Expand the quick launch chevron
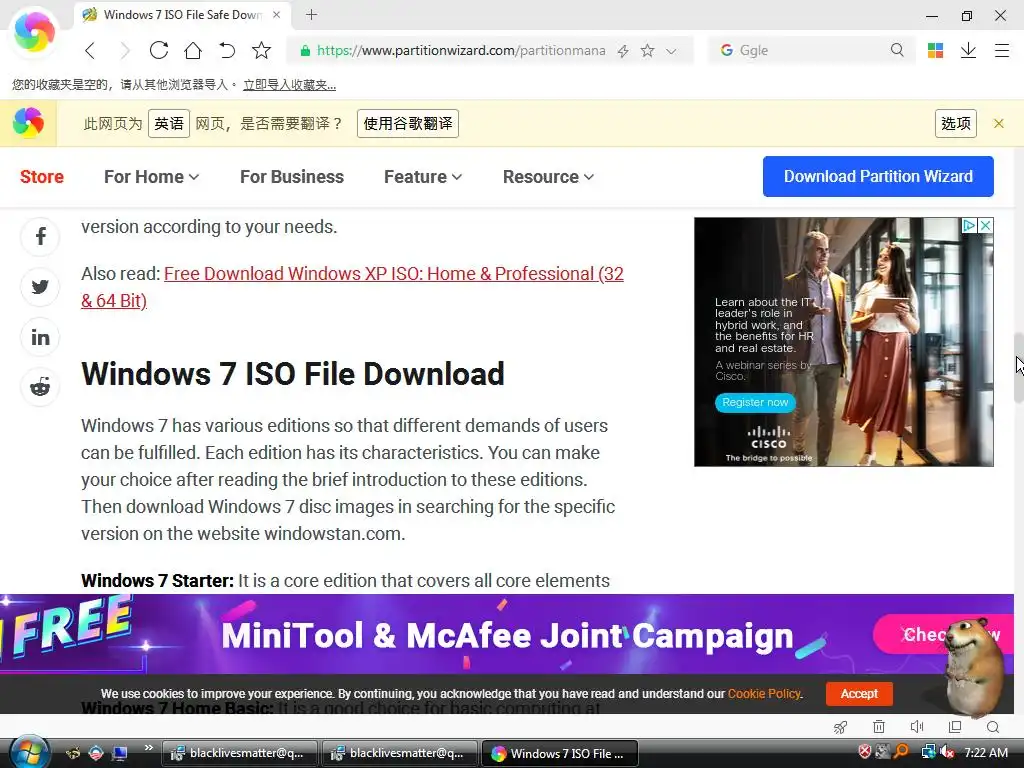 pos(149,748)
